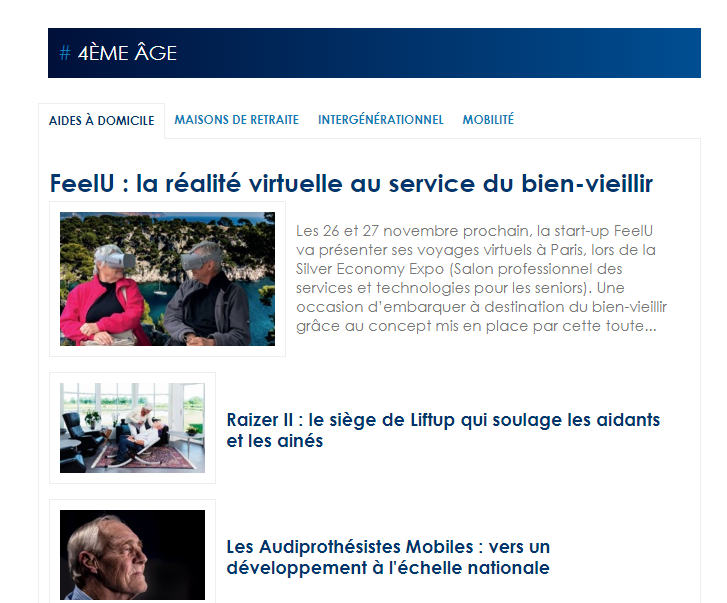Open the Intergénérationnel tab
This screenshot has height=603, width=727.
tap(381, 120)
